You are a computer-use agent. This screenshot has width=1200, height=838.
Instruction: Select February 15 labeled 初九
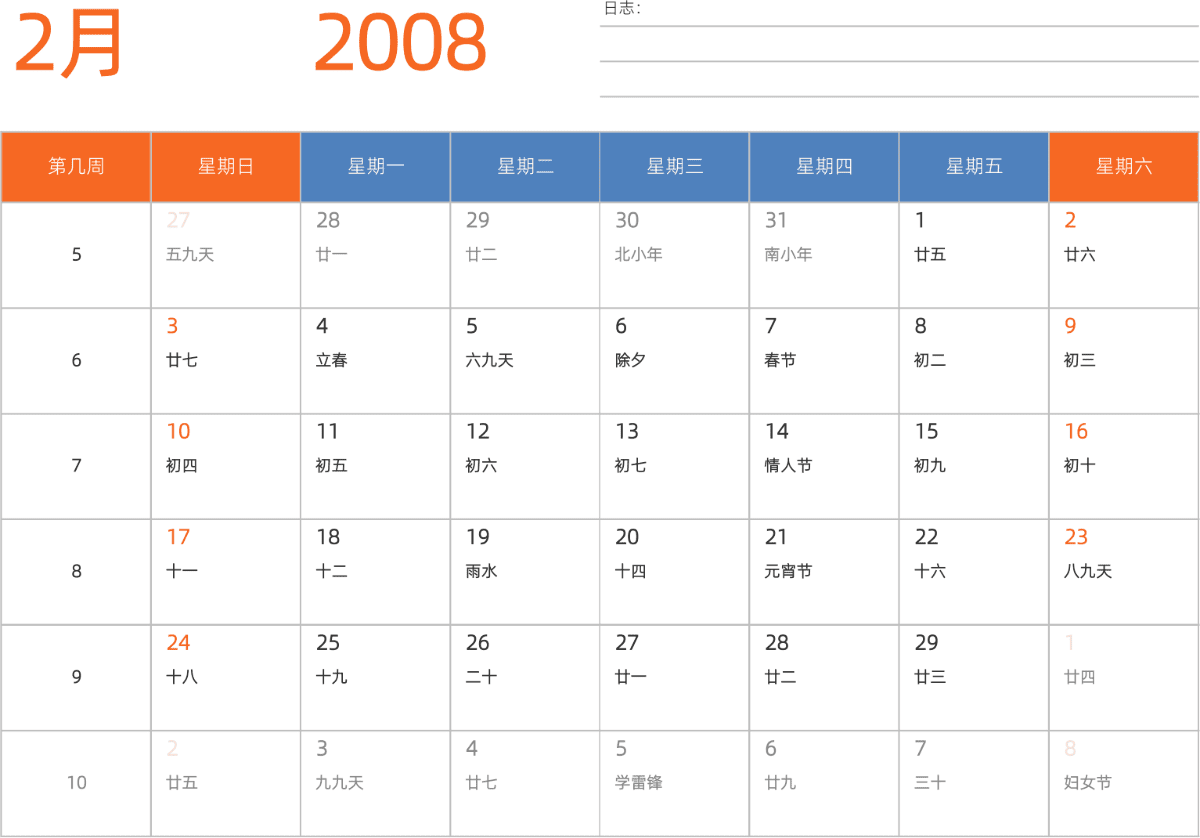click(974, 466)
